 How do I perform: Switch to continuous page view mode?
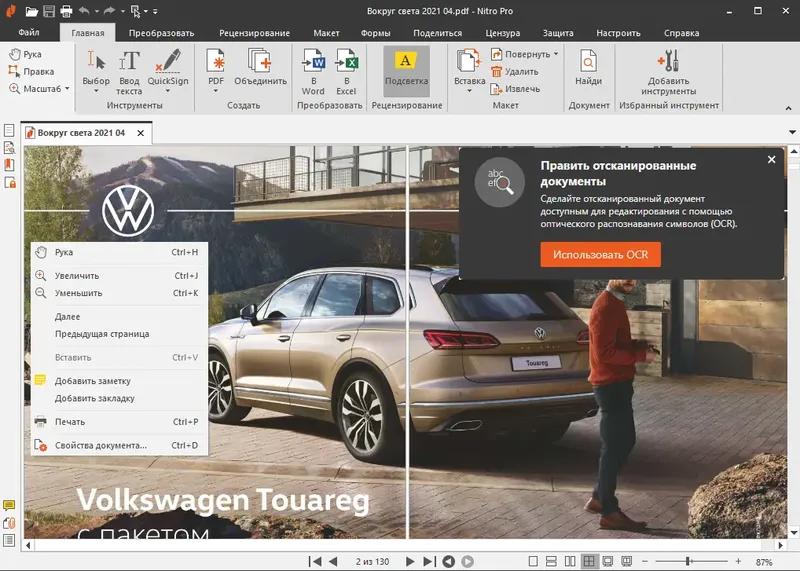[552, 561]
